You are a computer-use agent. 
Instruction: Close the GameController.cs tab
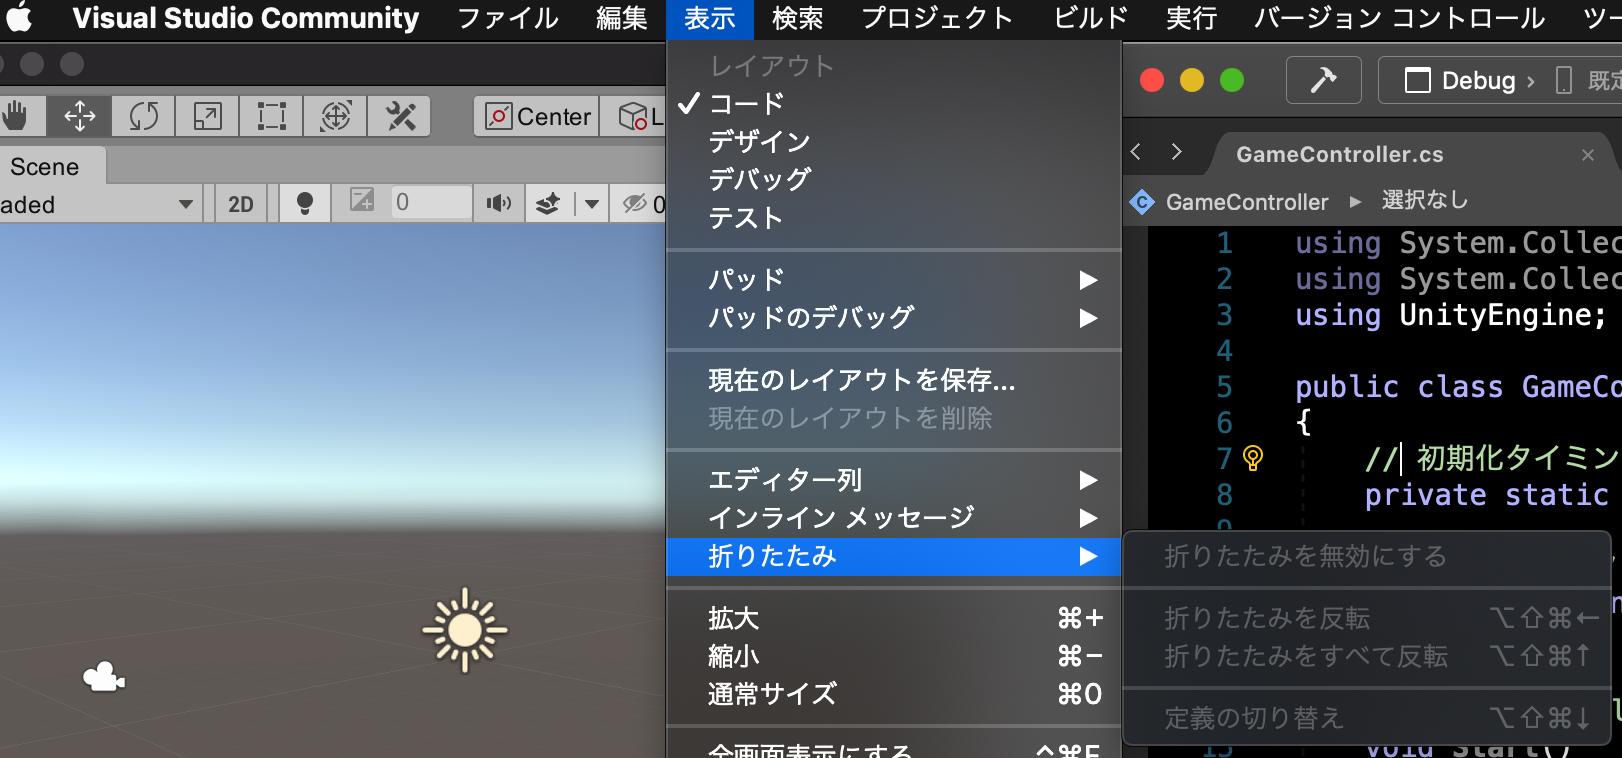(1587, 155)
